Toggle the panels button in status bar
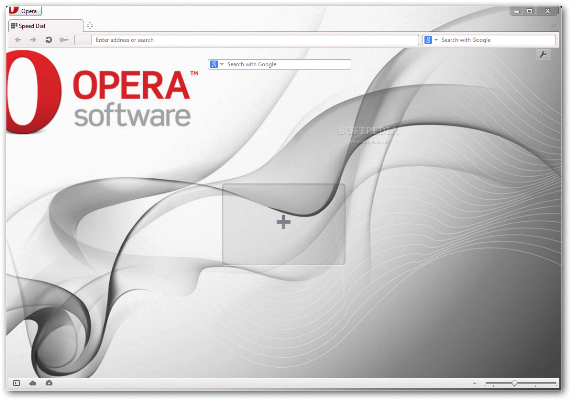 pos(16,383)
